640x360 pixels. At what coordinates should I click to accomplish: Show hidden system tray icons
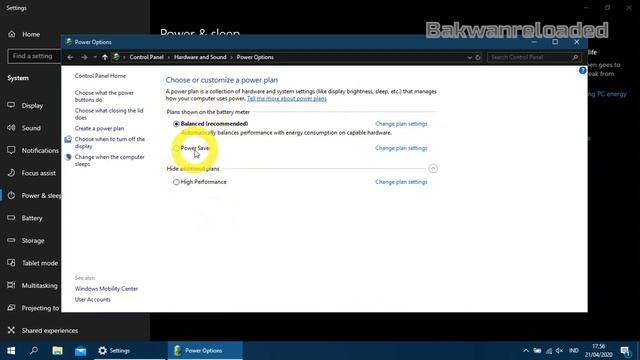[x=526, y=351]
